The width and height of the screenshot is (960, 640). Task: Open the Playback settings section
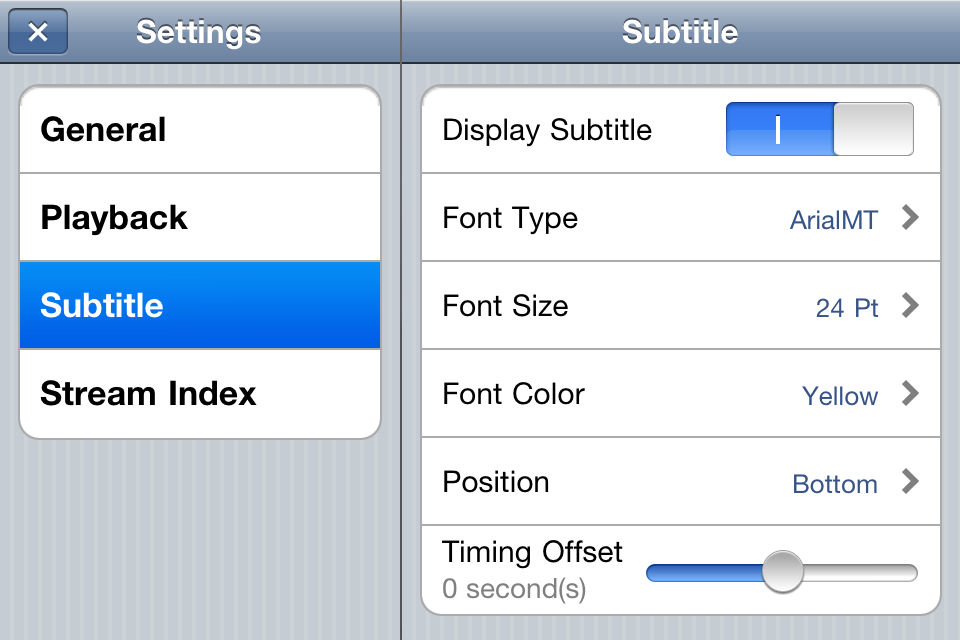(x=200, y=218)
